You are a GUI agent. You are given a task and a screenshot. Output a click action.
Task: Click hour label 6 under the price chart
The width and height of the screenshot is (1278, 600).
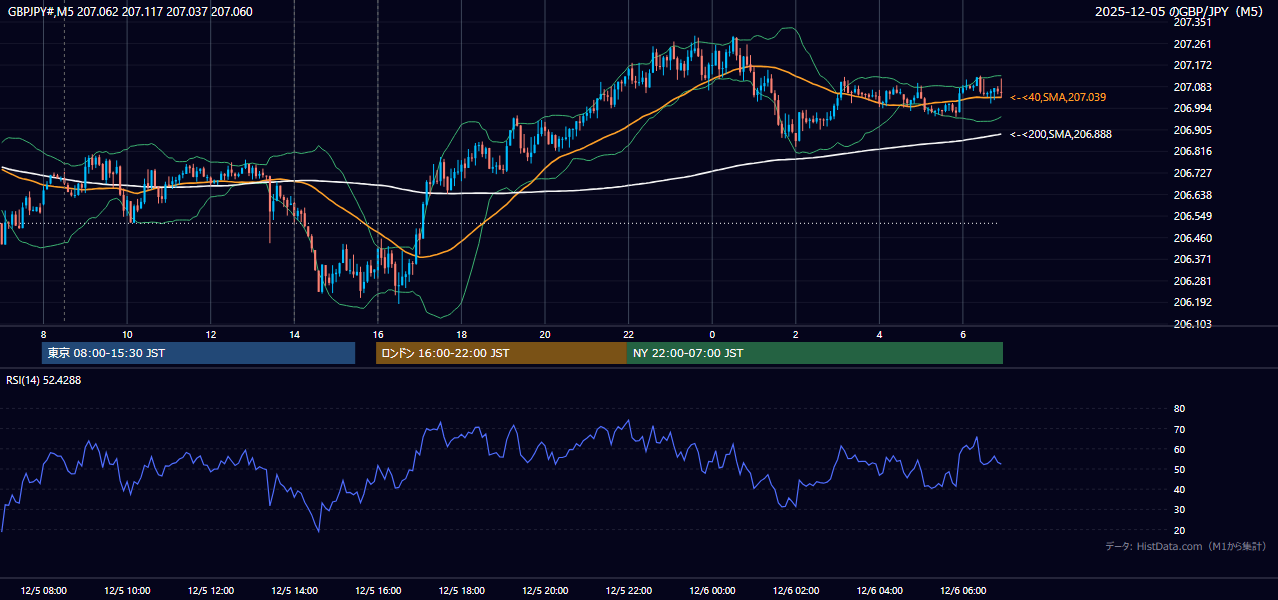[x=962, y=334]
